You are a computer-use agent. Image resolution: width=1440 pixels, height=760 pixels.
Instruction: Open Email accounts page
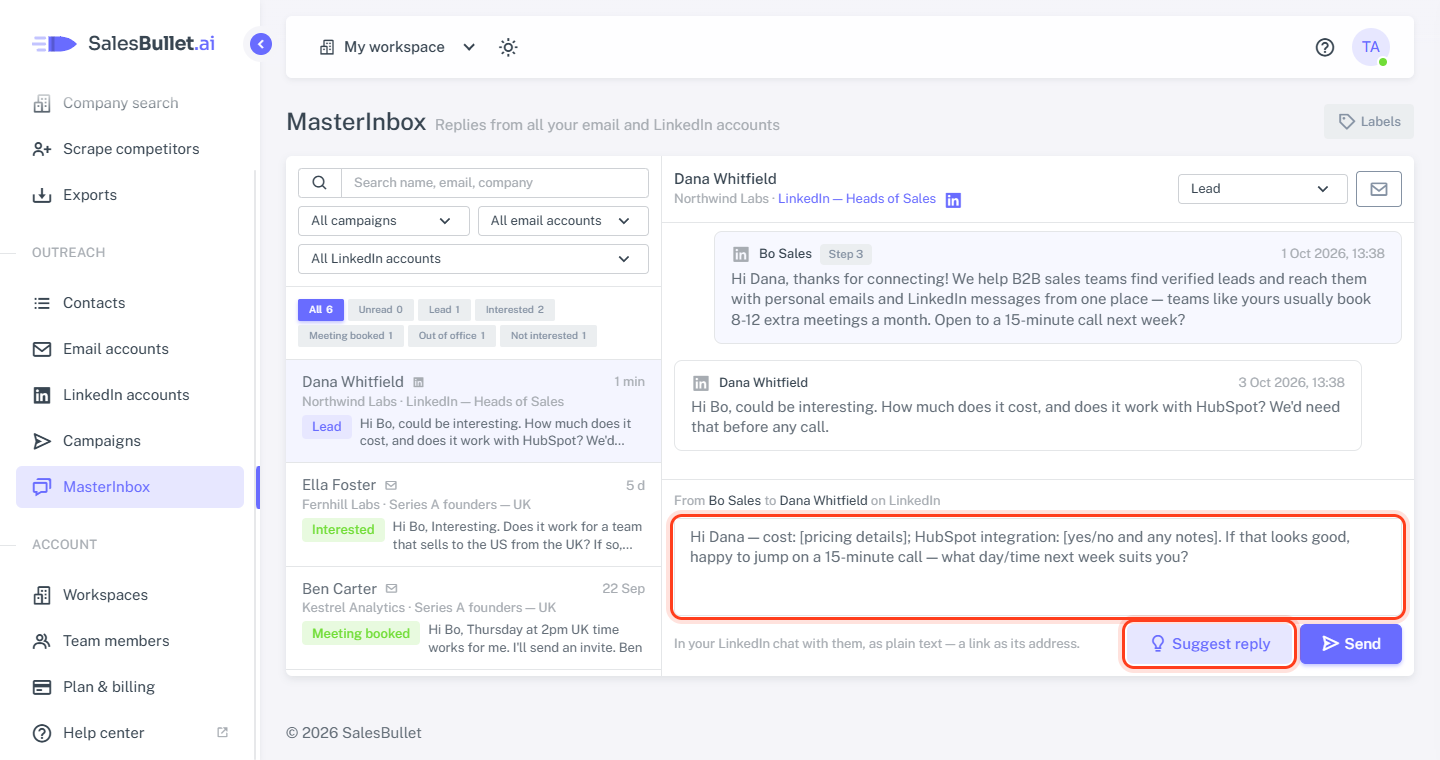point(130,349)
